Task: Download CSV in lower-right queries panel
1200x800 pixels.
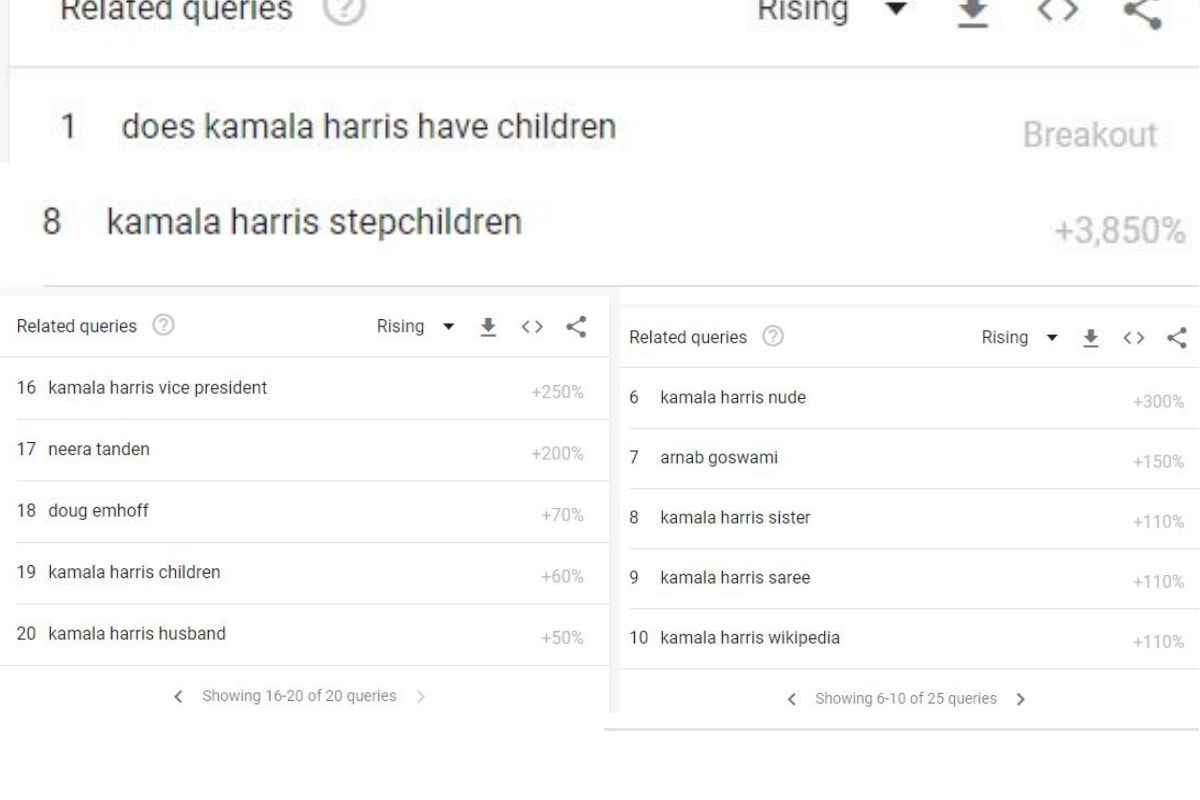Action: (x=1091, y=338)
